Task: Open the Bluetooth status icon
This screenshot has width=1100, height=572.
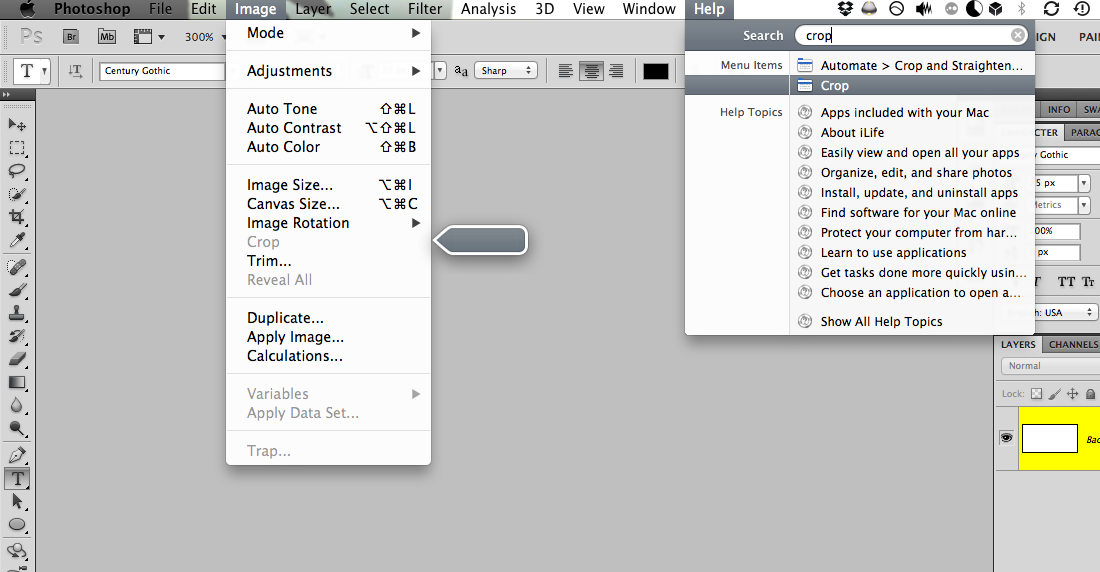Action: pos(1021,8)
